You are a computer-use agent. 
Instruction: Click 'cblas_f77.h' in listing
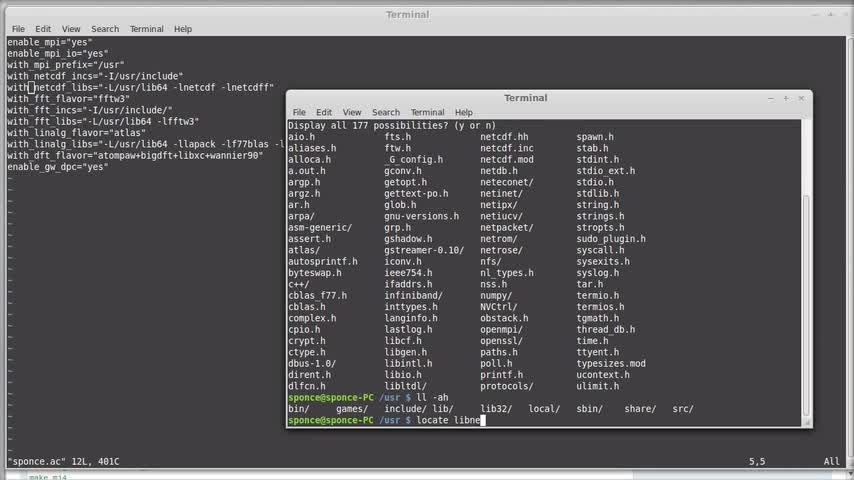click(x=318, y=295)
